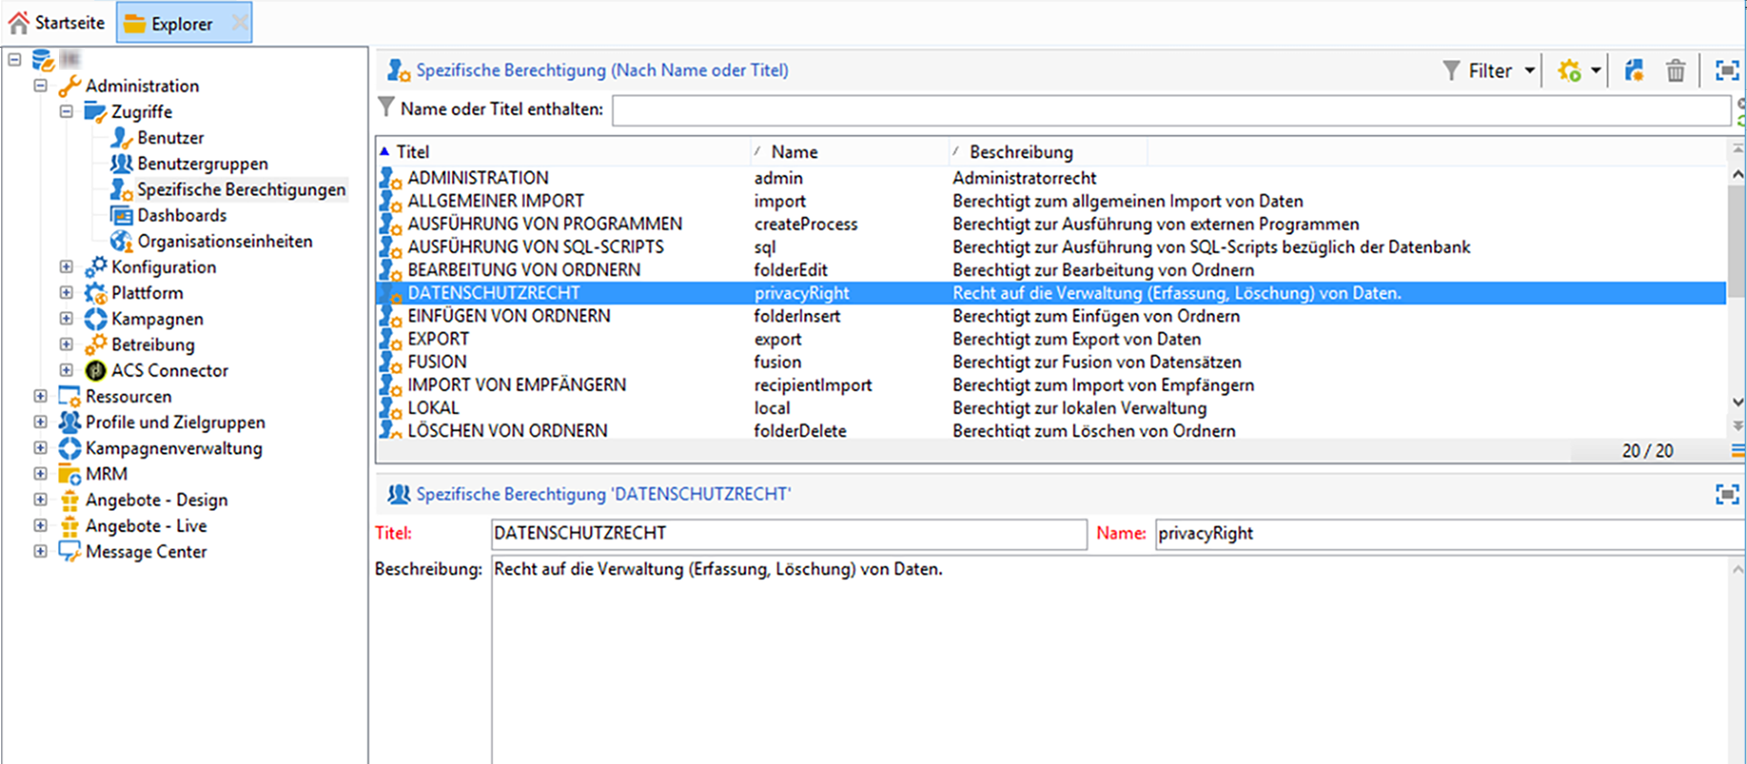Expand the Betreibung node
The height and width of the screenshot is (764, 1747).
[x=67, y=345]
